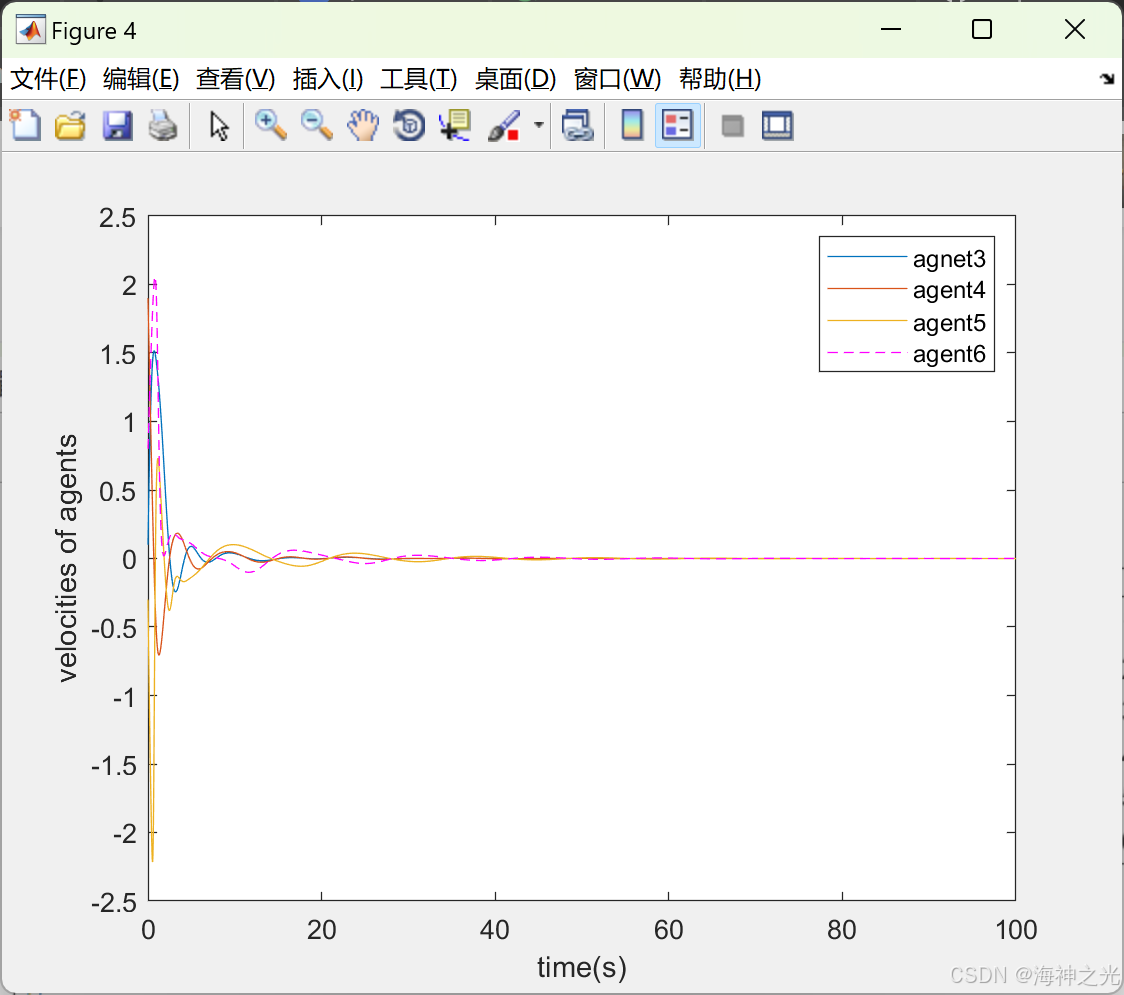Minimize the Figure 4 window
The width and height of the screenshot is (1124, 995).
point(891,29)
